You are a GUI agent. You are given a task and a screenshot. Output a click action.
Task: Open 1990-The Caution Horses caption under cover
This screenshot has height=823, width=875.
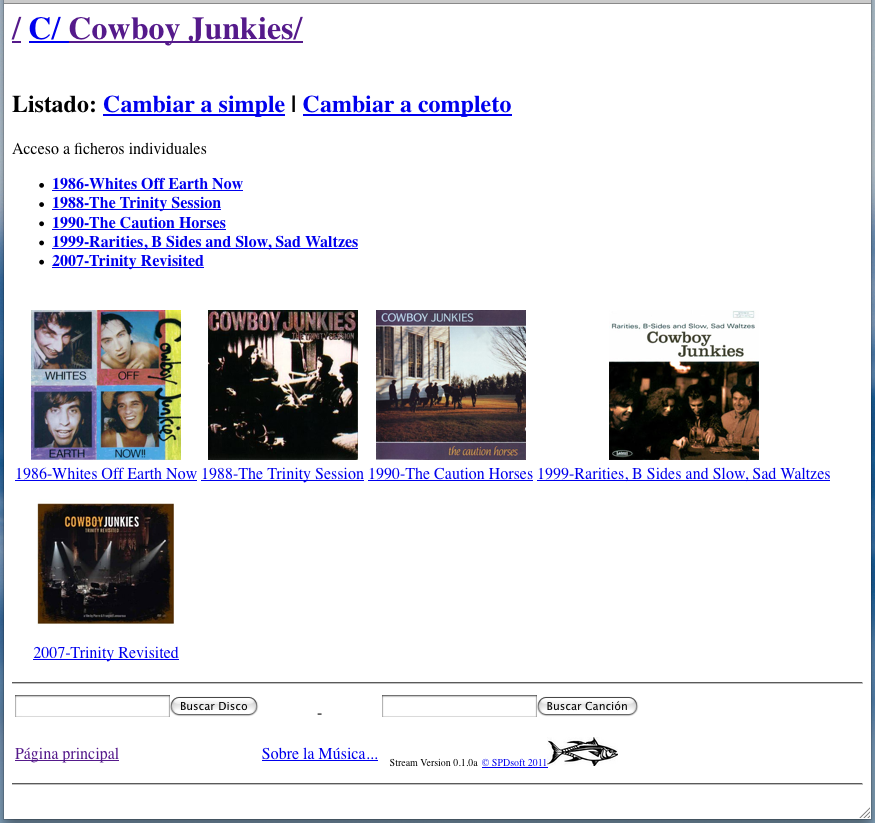[x=451, y=474]
